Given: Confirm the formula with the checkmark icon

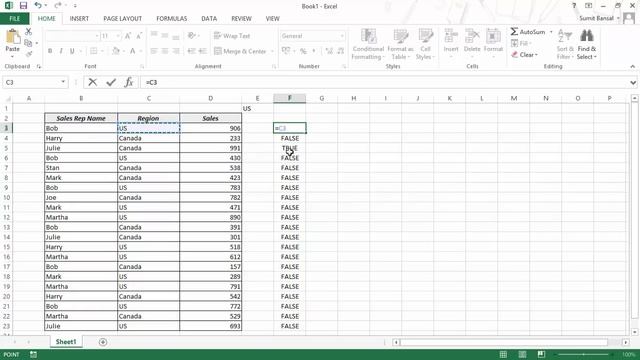Looking at the screenshot, I should [111, 82].
